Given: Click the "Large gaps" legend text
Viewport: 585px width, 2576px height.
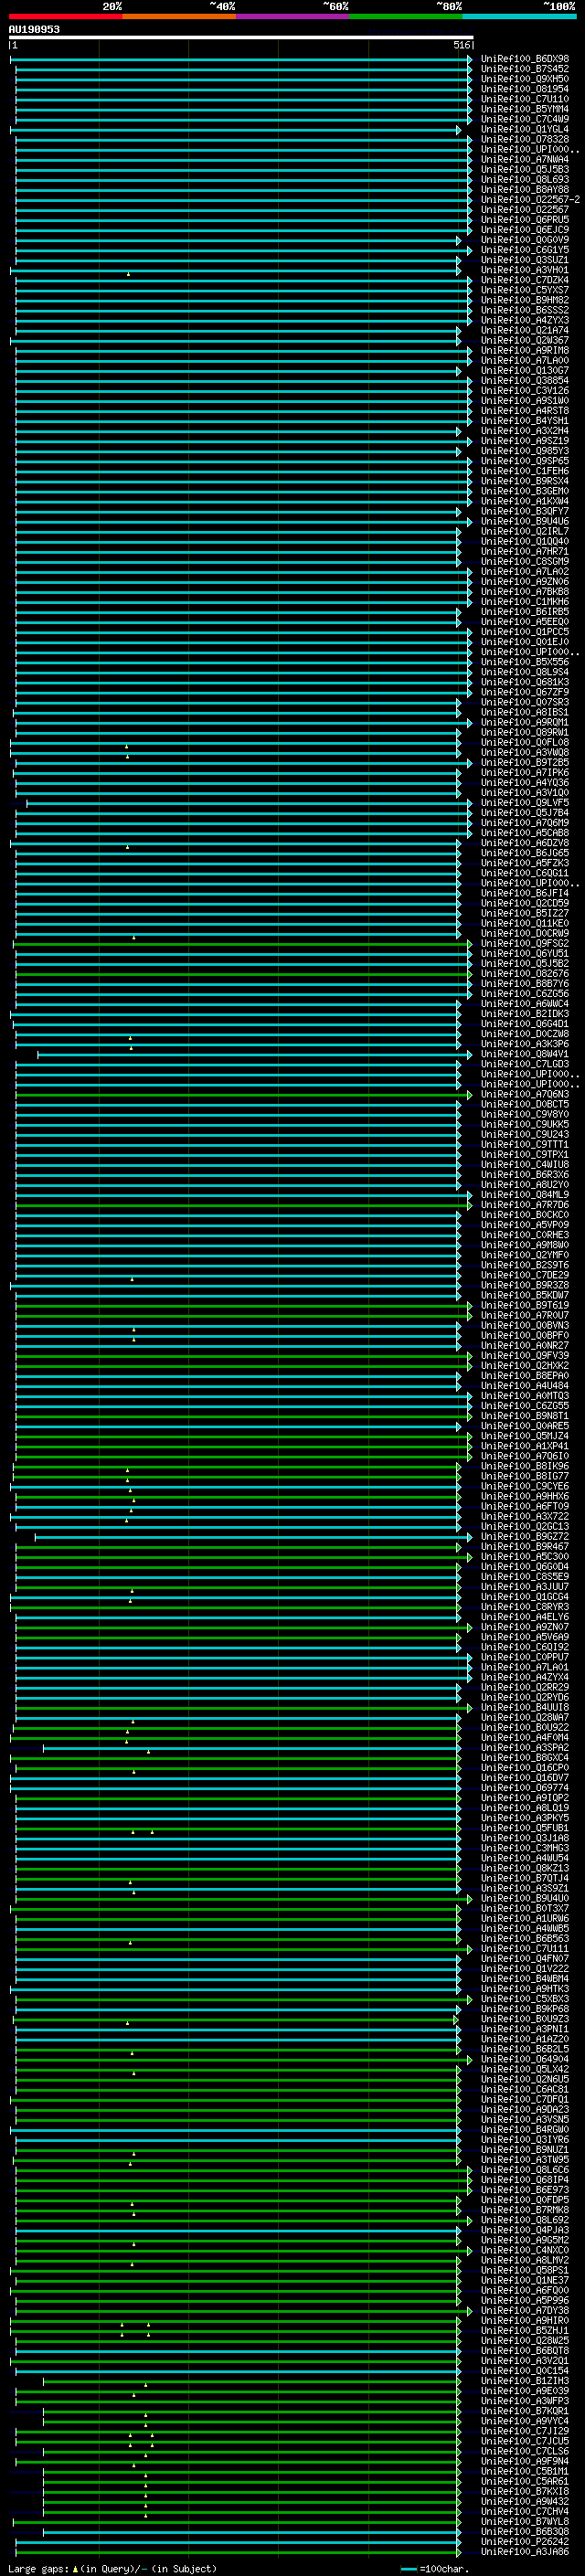Looking at the screenshot, I should click(x=38, y=2569).
